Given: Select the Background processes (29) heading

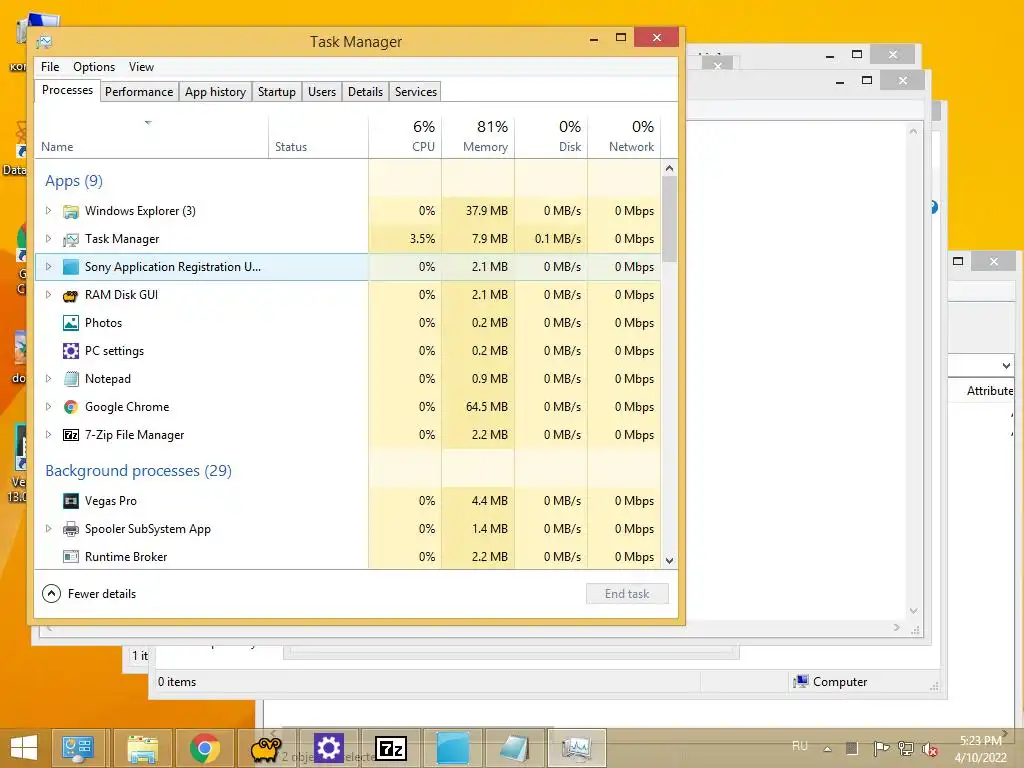Looking at the screenshot, I should tap(138, 471).
